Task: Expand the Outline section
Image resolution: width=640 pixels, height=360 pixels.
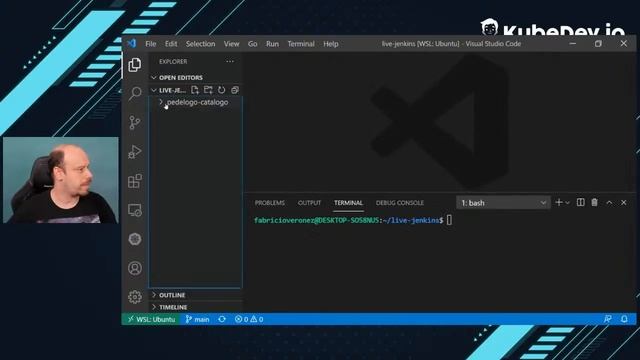Action: [196, 295]
